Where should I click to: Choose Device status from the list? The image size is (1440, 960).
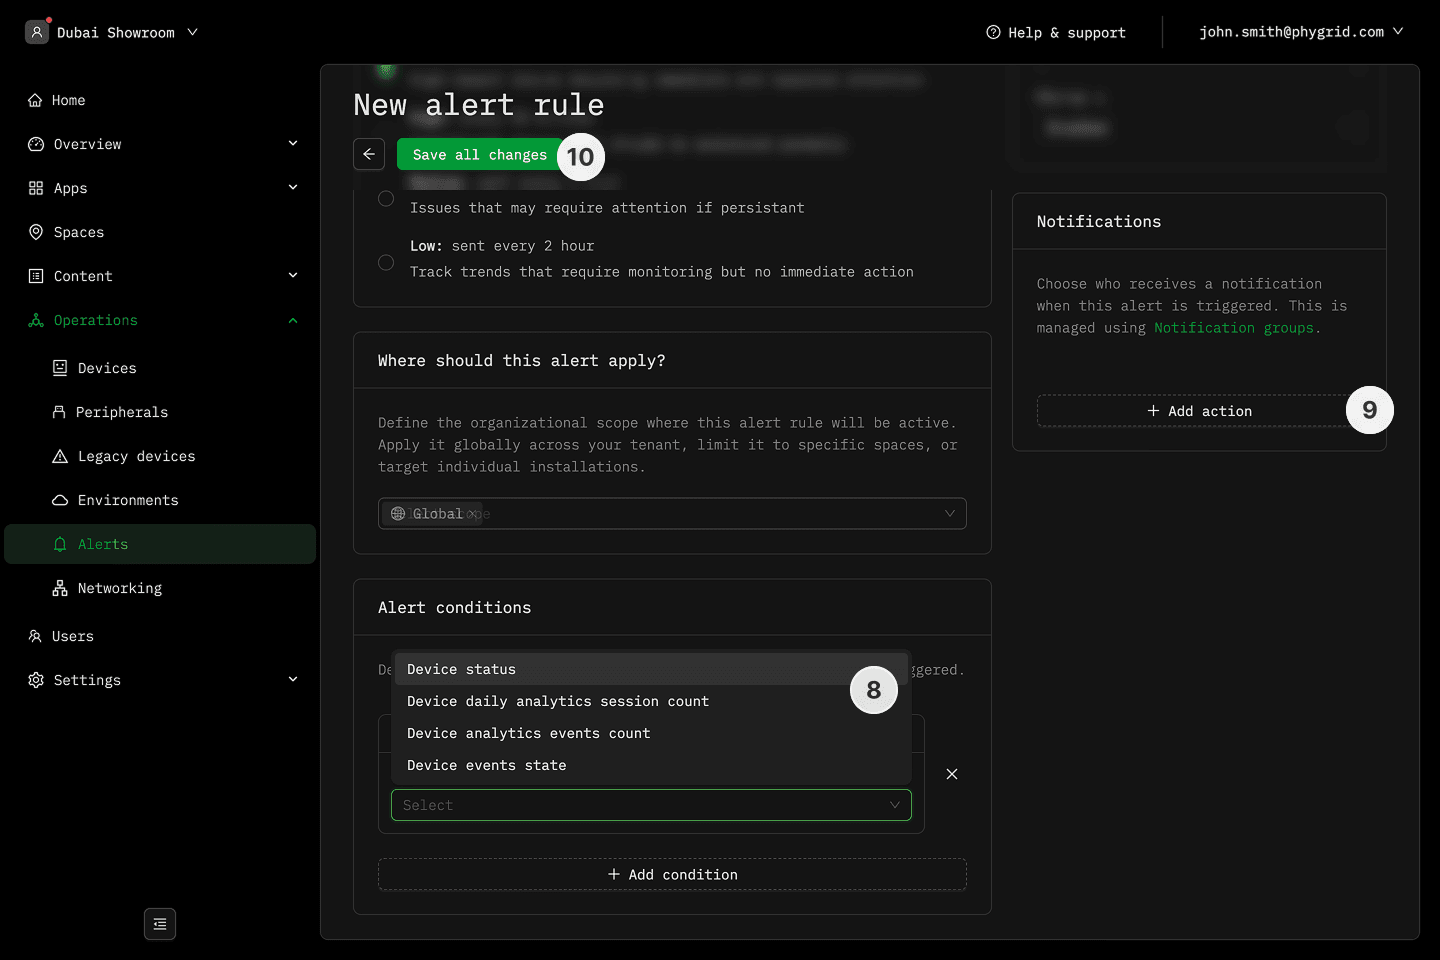coord(461,669)
